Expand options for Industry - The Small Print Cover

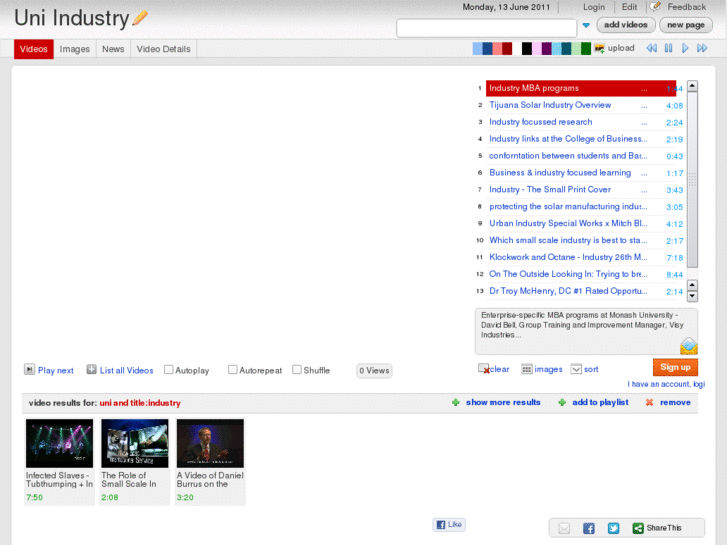point(644,191)
